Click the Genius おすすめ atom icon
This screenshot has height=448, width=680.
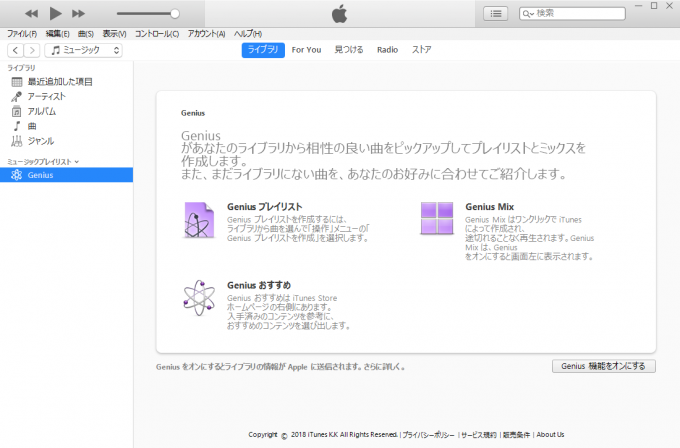pyautogui.click(x=199, y=298)
